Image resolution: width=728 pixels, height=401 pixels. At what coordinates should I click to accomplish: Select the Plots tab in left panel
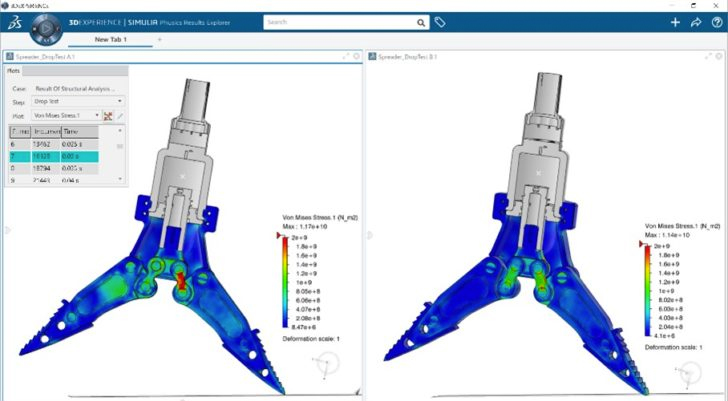(x=13, y=71)
